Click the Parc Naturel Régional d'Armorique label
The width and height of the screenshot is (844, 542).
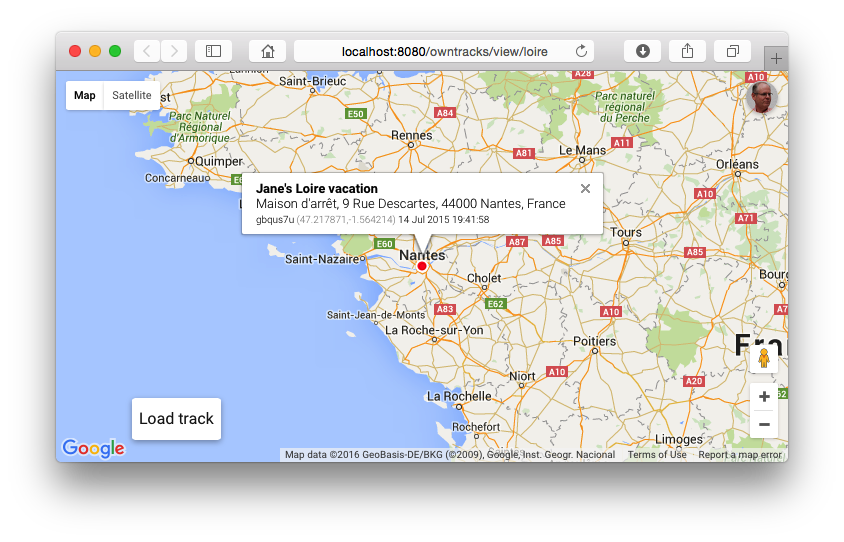pyautogui.click(x=200, y=127)
